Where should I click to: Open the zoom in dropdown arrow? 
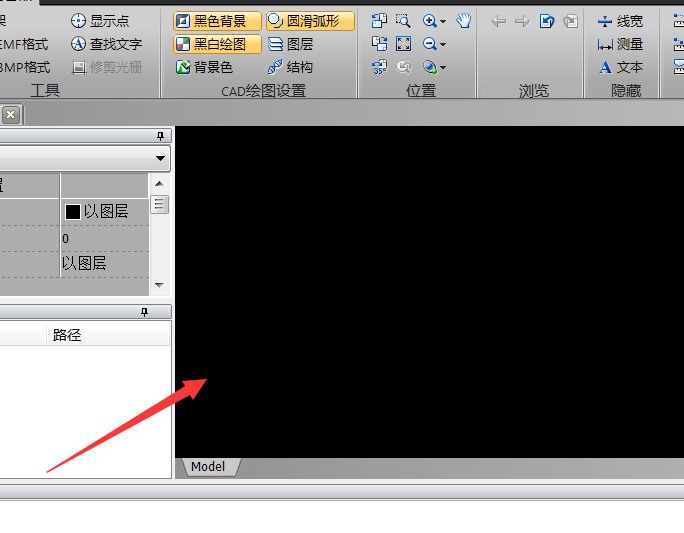coord(443,21)
